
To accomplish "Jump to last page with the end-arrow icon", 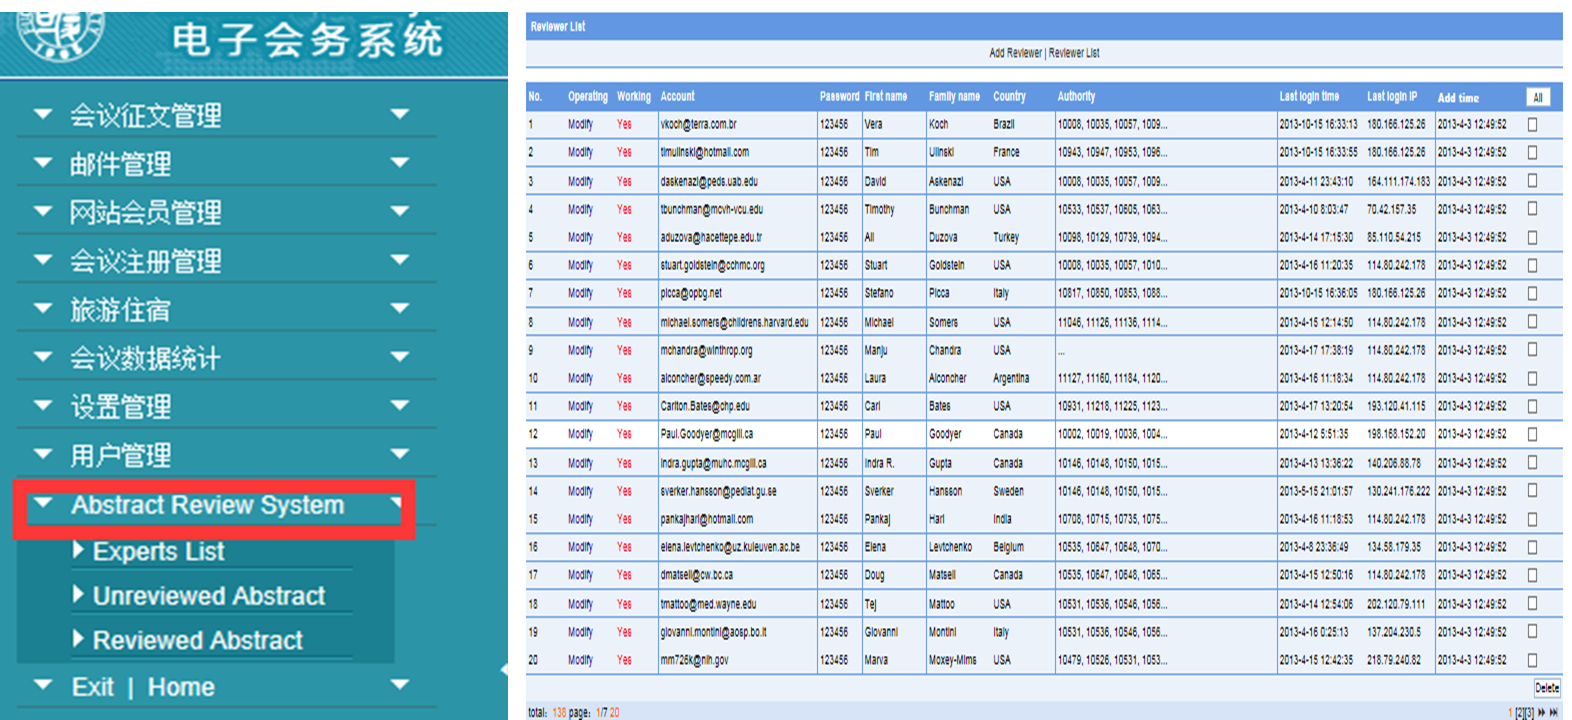I will (x=1554, y=712).
